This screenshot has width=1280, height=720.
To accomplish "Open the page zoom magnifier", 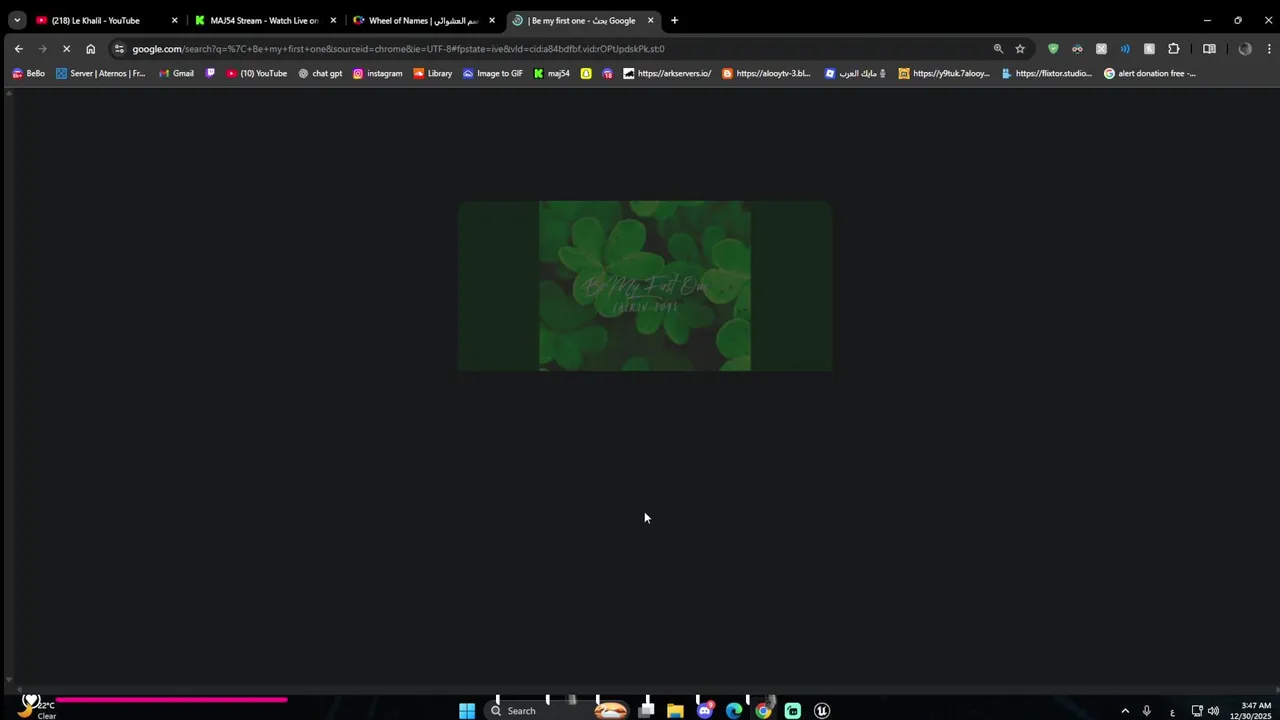I will point(998,48).
